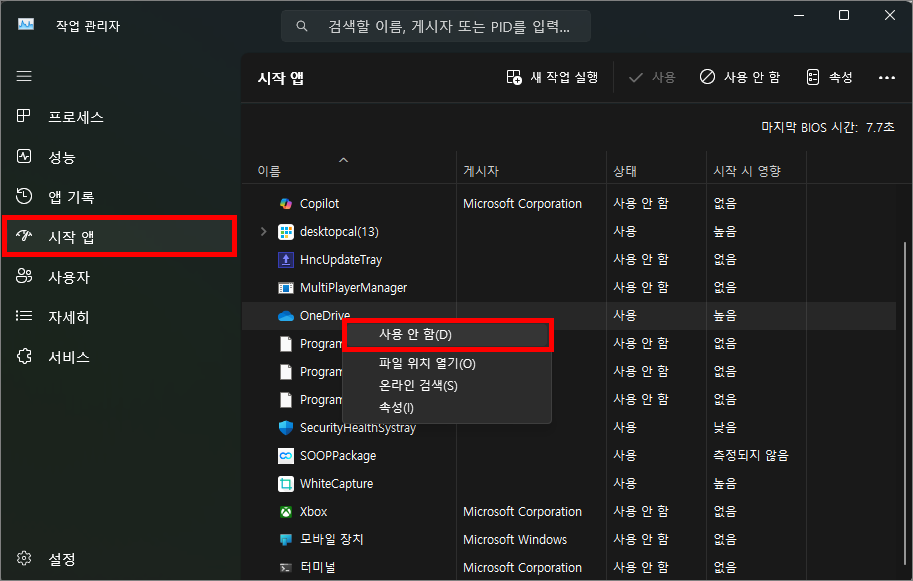Open the more options ellipsis menu

click(x=887, y=77)
